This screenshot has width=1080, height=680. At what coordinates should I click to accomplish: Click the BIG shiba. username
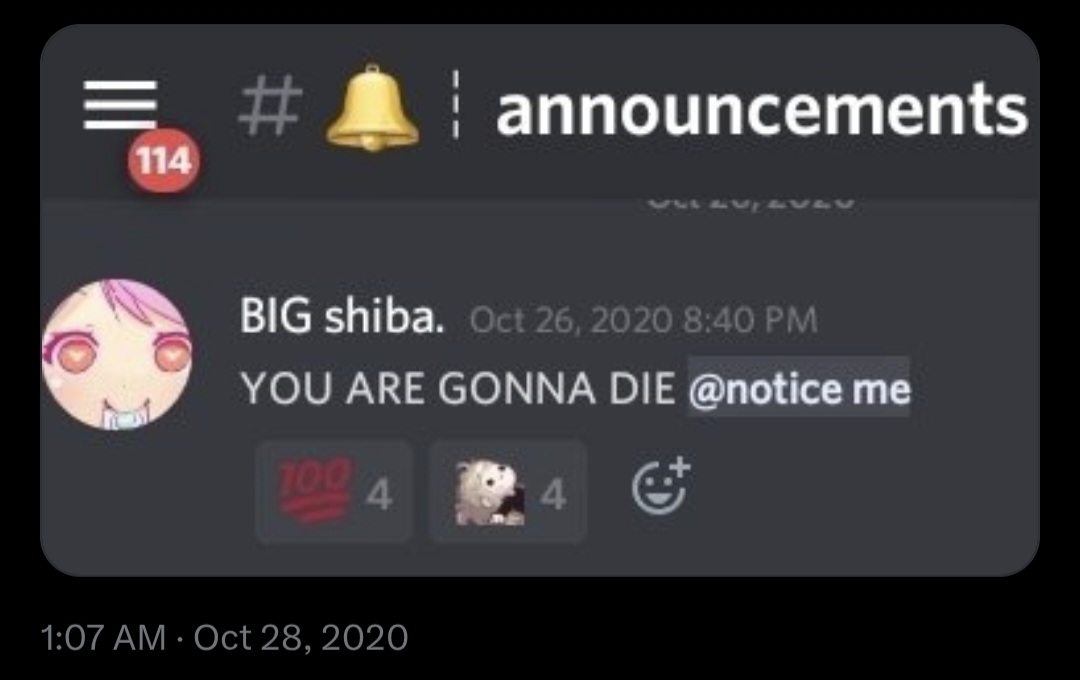pyautogui.click(x=342, y=318)
